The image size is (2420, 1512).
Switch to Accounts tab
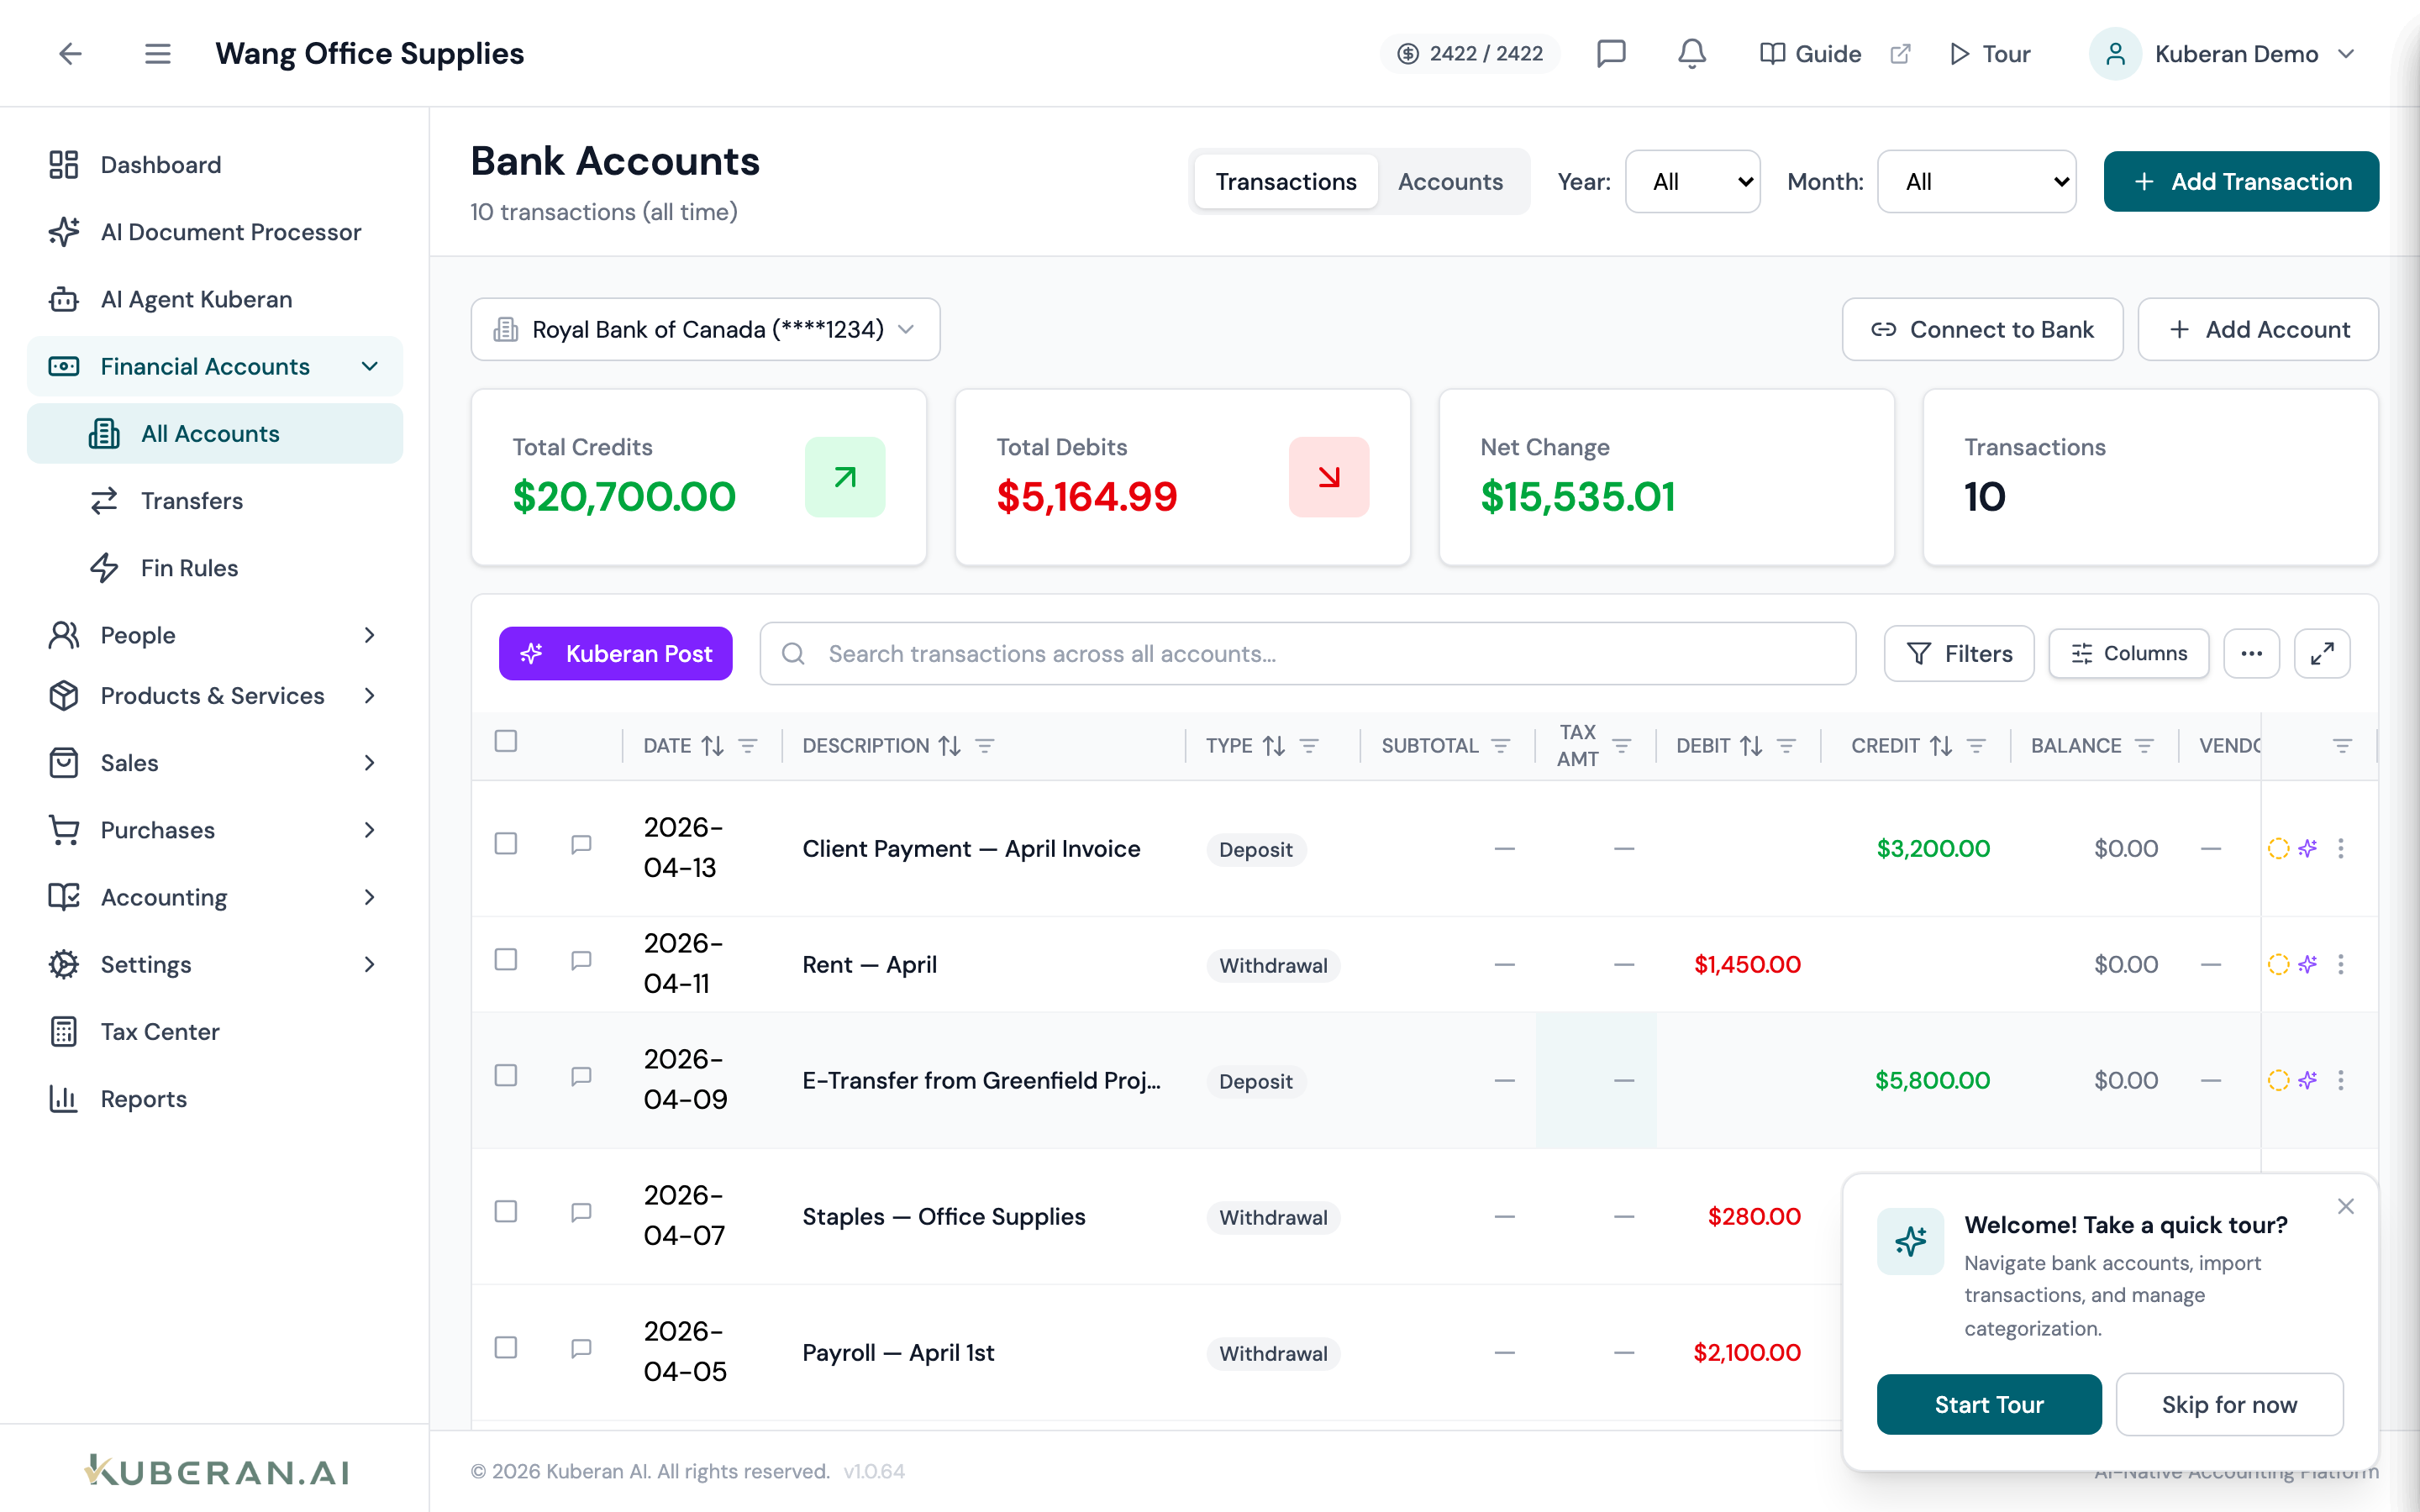click(x=1450, y=181)
